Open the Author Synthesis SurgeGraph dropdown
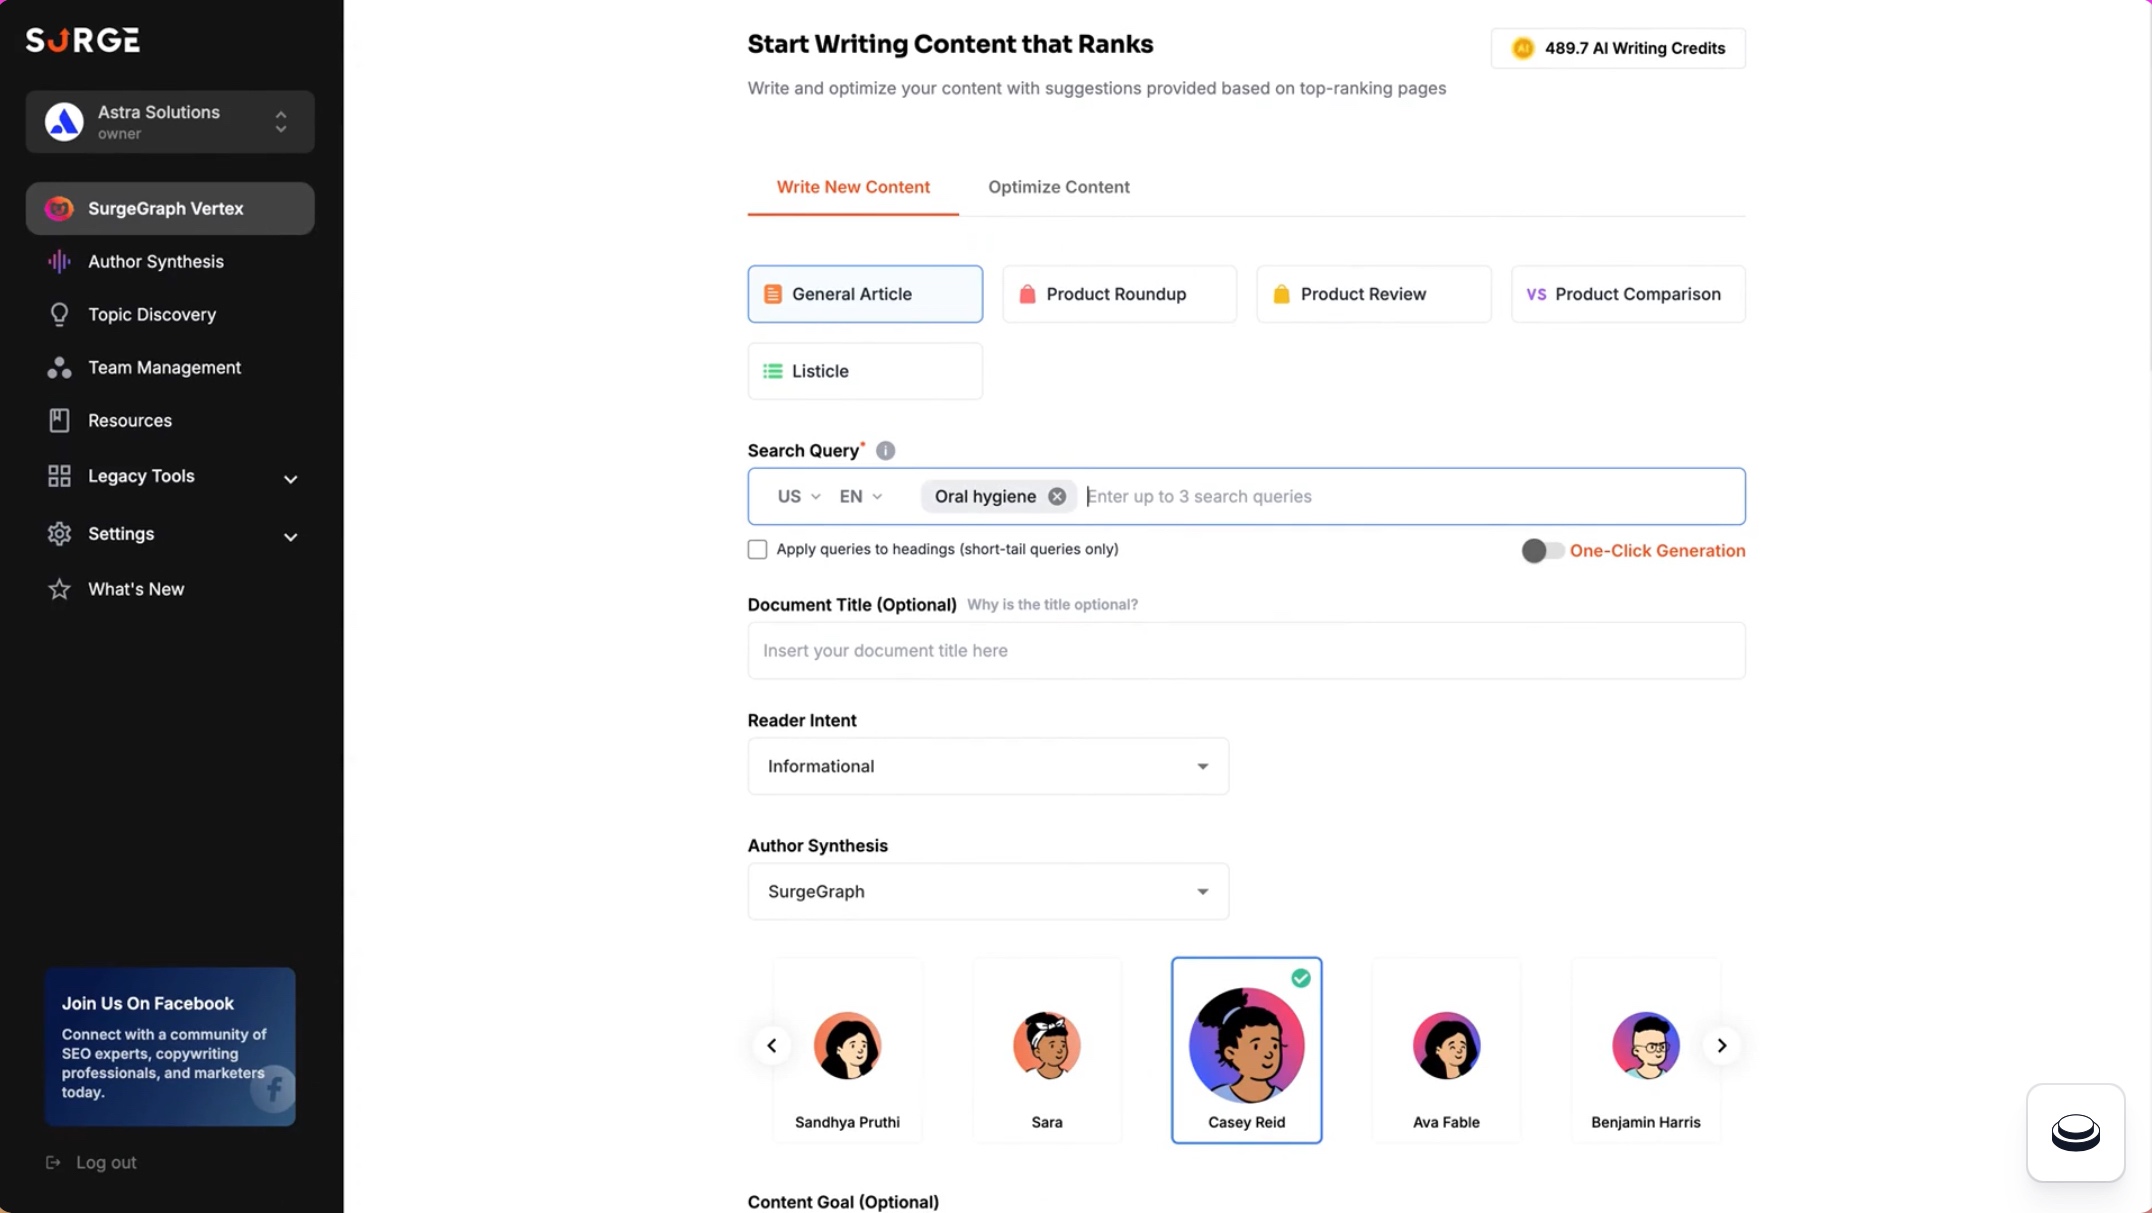The height and width of the screenshot is (1213, 2152). 987,891
